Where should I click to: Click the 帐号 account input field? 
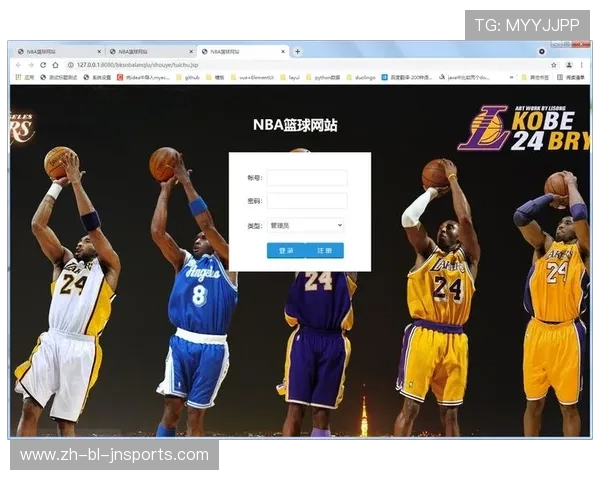pos(307,178)
